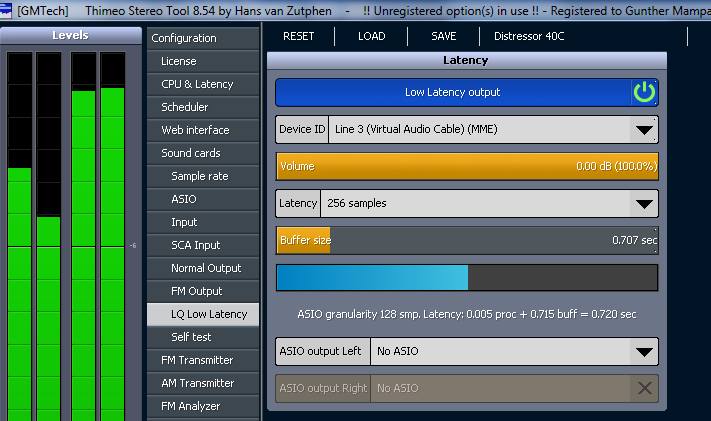
Task: Click the Levels panel header
Action: coord(71,35)
